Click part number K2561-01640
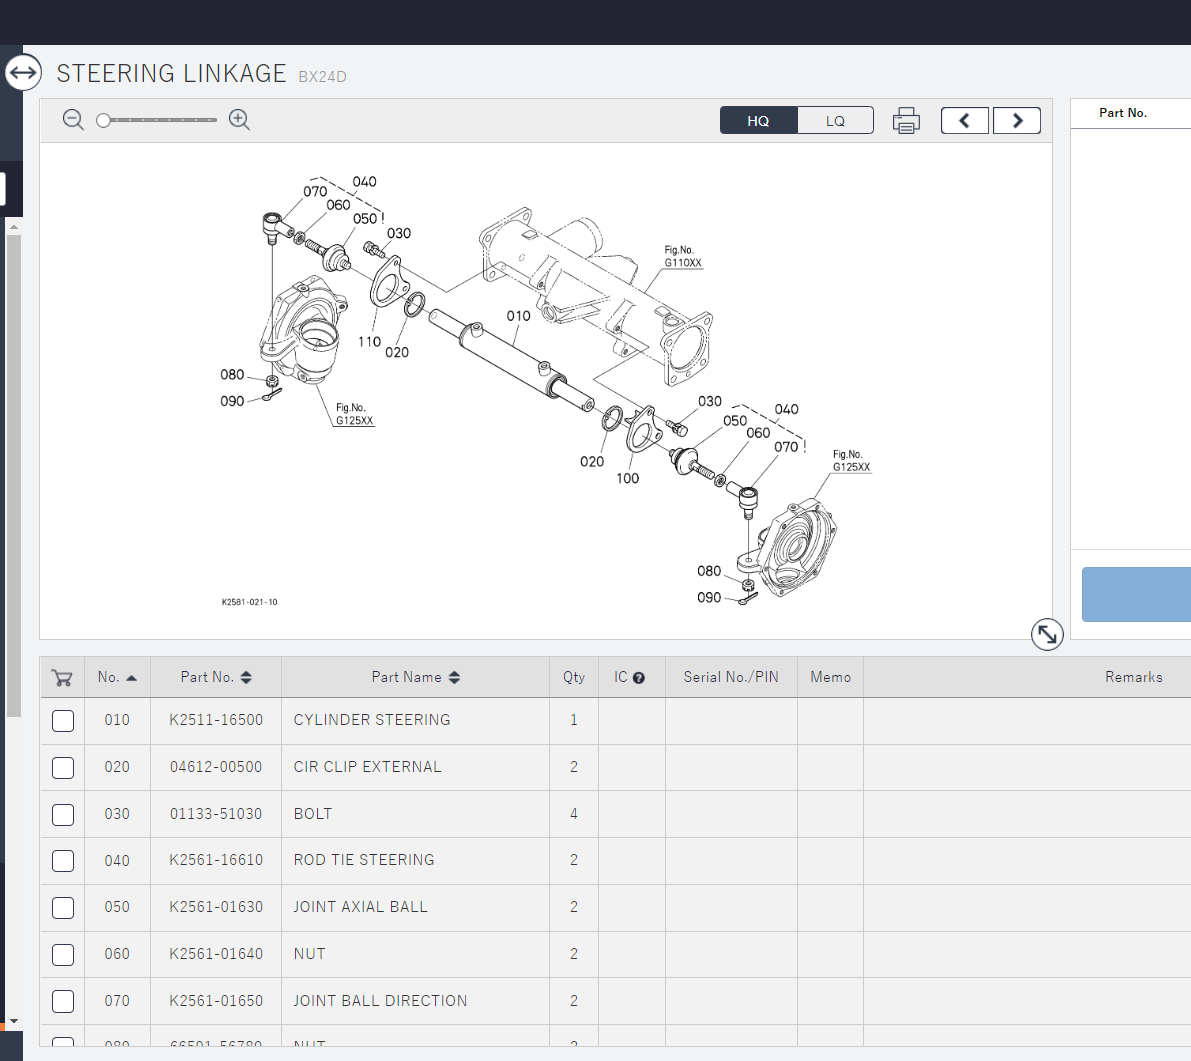 (216, 954)
